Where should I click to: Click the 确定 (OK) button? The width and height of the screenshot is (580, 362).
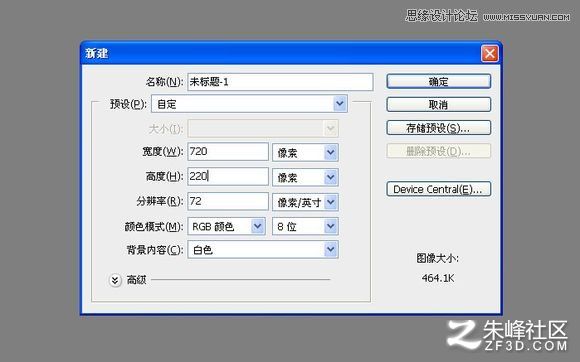click(x=439, y=81)
